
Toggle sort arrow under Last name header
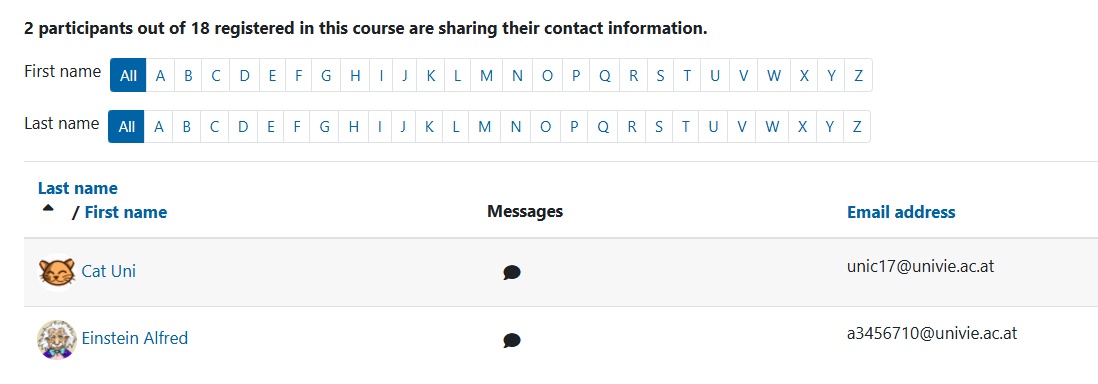coord(48,208)
